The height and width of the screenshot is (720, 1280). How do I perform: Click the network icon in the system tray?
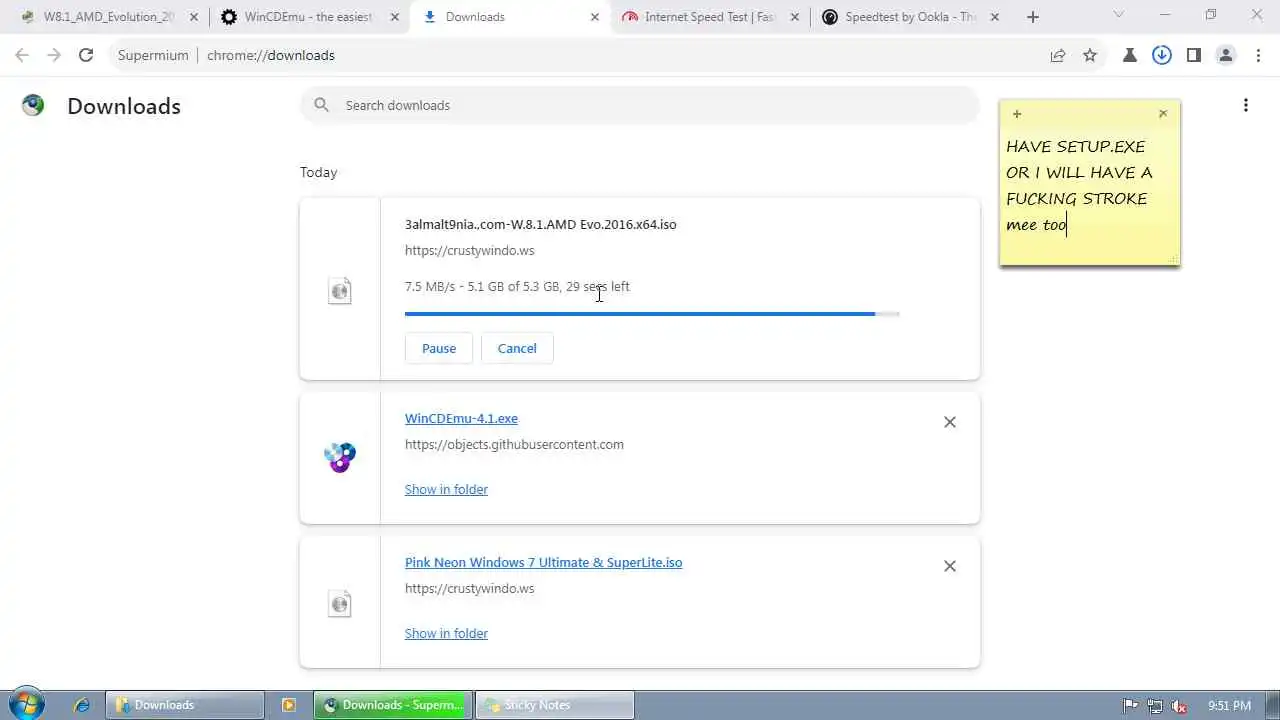pos(1155,705)
